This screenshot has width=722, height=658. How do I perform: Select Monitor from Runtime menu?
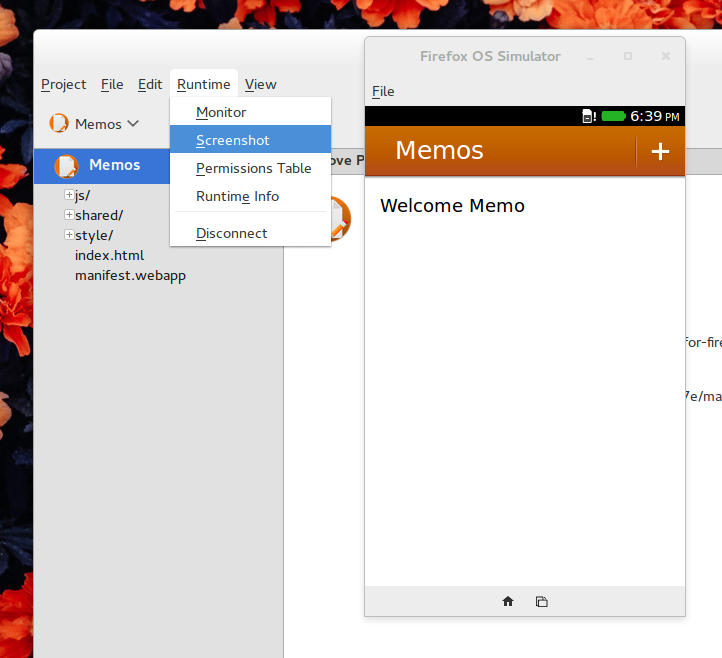tap(250, 112)
